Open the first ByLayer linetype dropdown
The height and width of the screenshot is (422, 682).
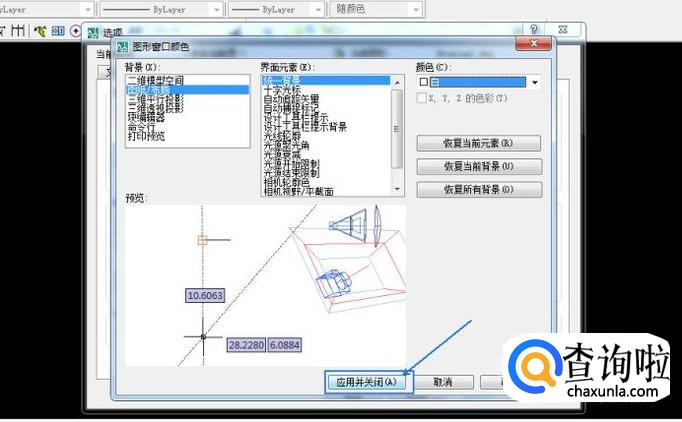point(216,10)
